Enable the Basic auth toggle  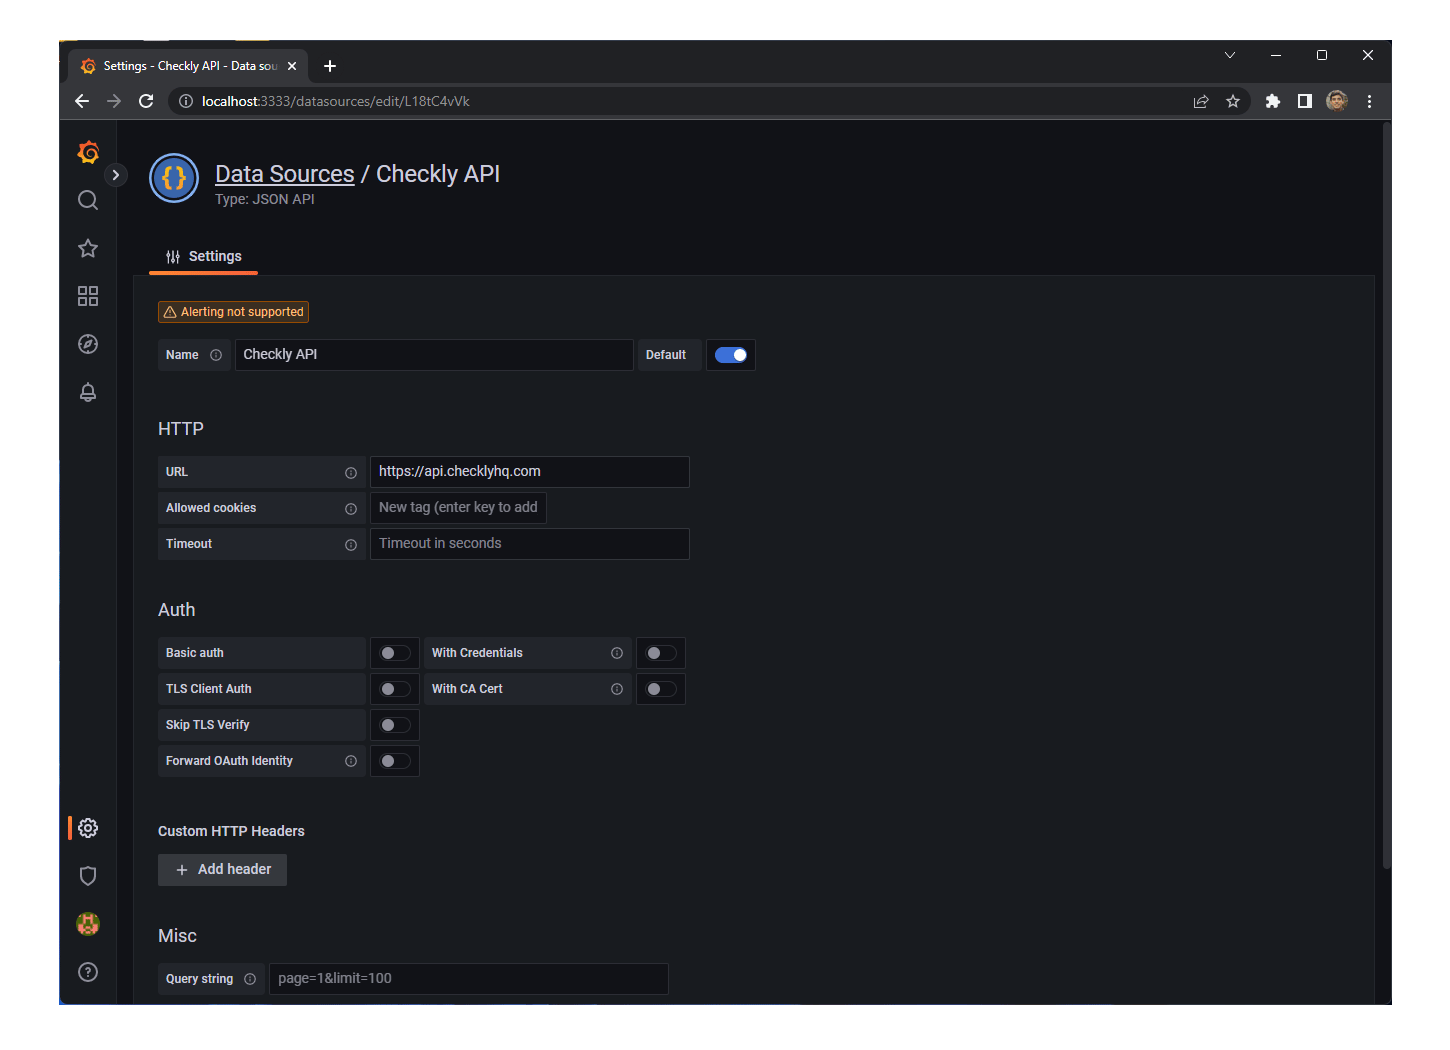pyautogui.click(x=395, y=653)
